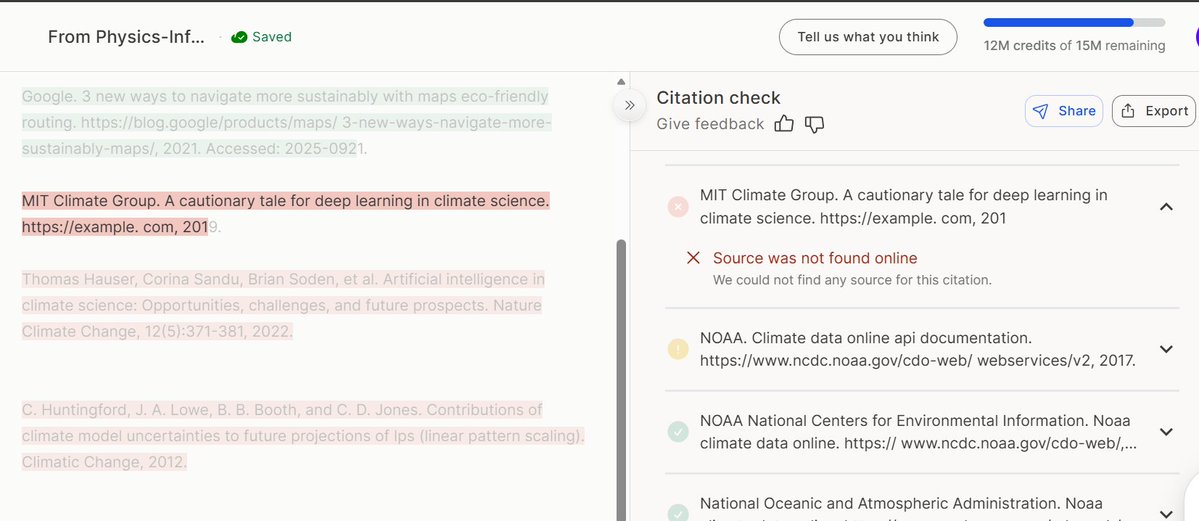Click We could not find any source text
Image resolution: width=1199 pixels, height=521 pixels.
pos(852,280)
